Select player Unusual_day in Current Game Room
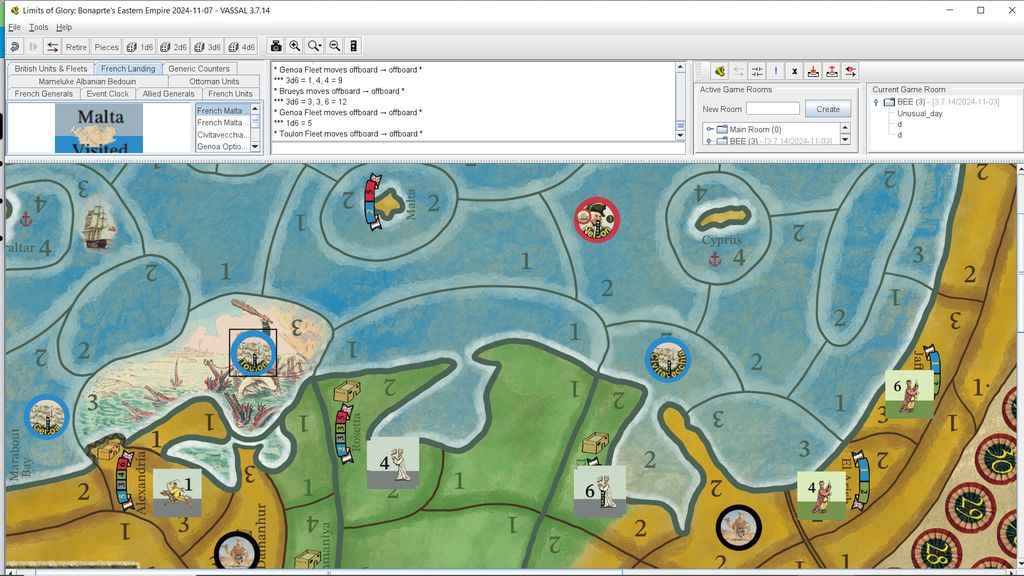This screenshot has width=1024, height=576. (x=920, y=114)
